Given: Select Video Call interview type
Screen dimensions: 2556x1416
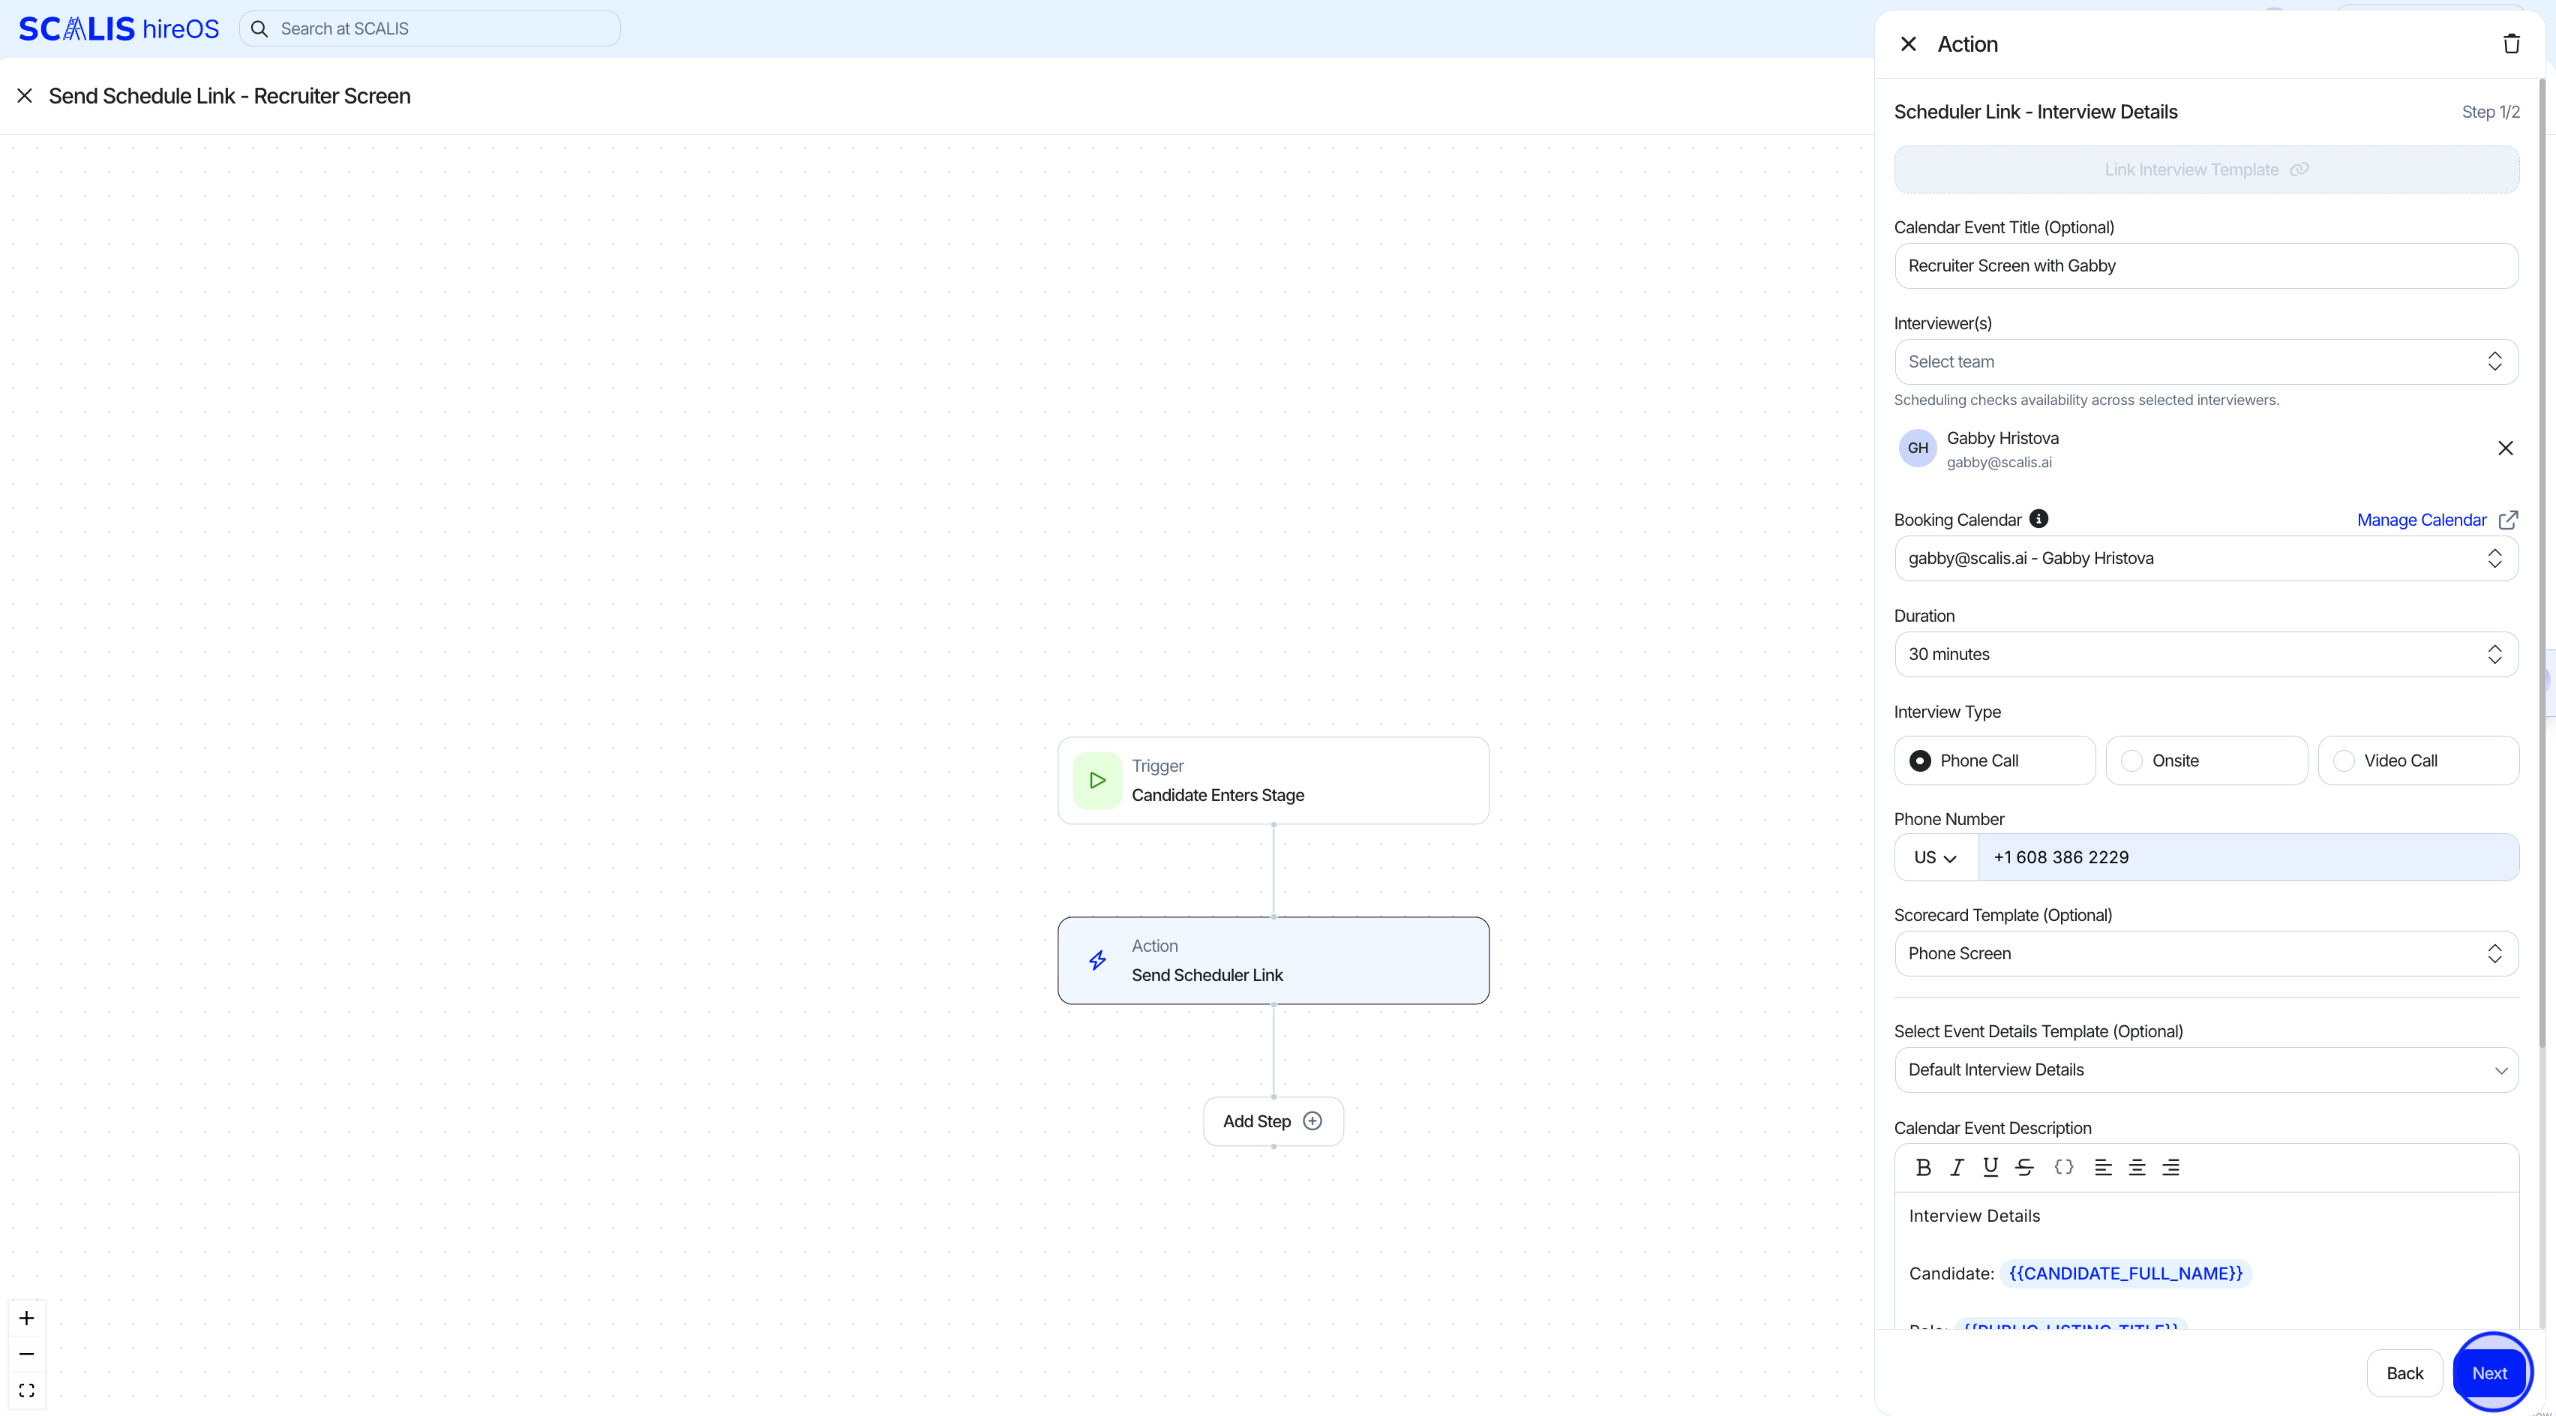Looking at the screenshot, I should tap(2418, 761).
